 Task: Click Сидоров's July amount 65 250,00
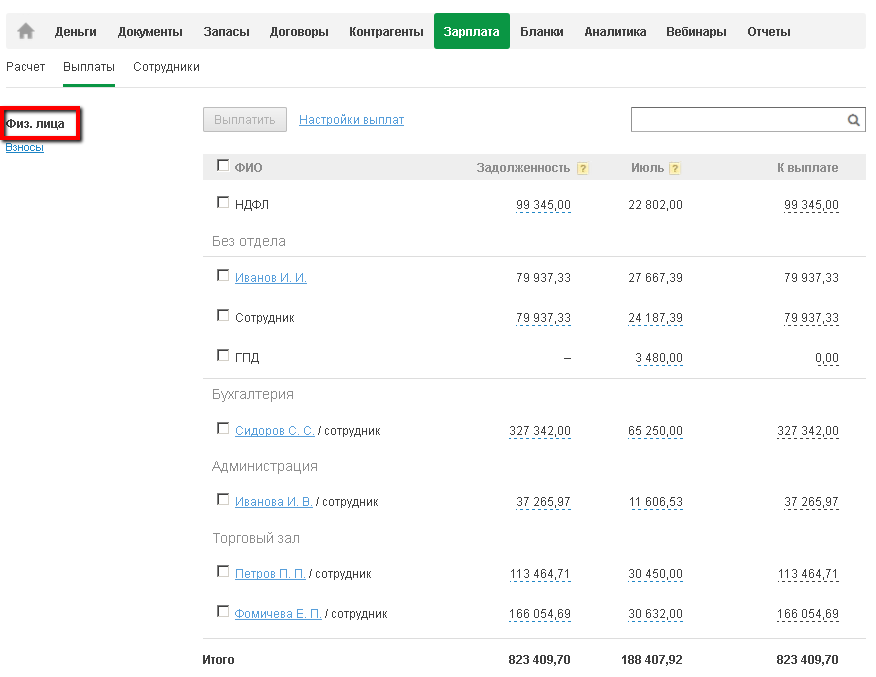click(x=655, y=431)
